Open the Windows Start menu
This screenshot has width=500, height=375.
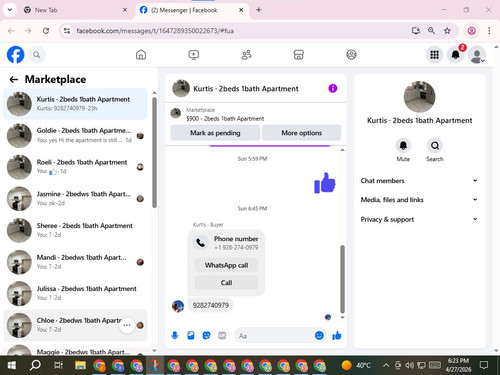12,366
